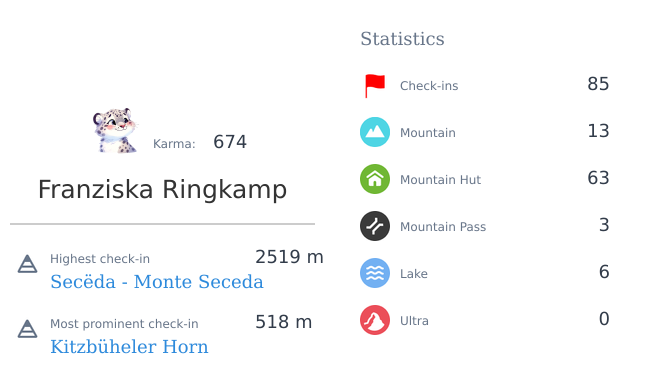Click the Most prominent check-in triangle icon
Image resolution: width=650 pixels, height=385 pixels.
click(x=27, y=329)
